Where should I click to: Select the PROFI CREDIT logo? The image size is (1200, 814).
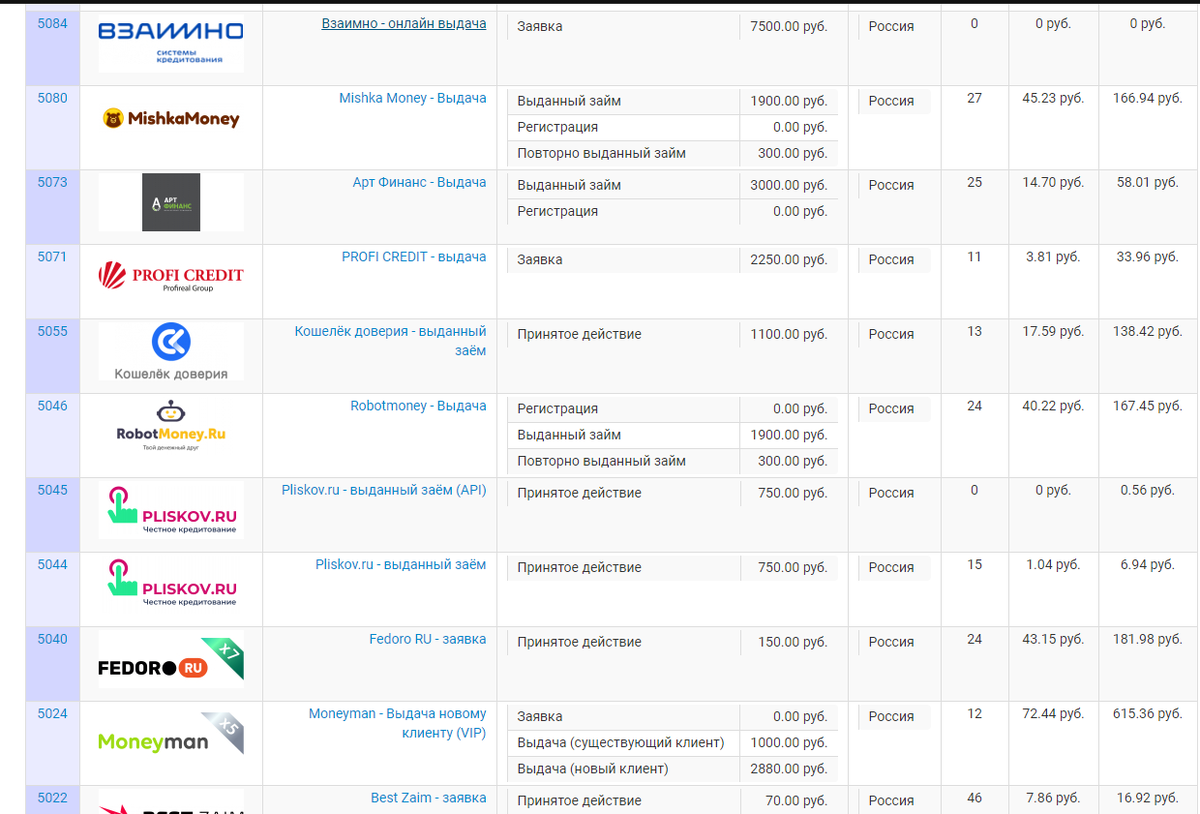(171, 277)
